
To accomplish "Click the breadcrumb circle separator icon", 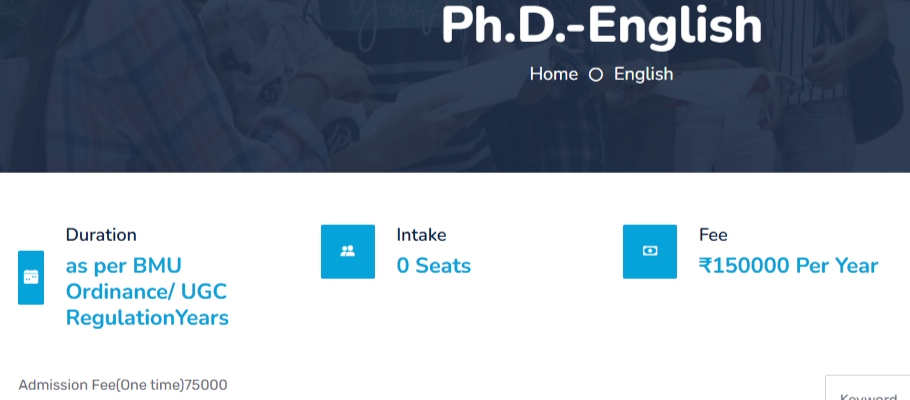I will point(596,75).
